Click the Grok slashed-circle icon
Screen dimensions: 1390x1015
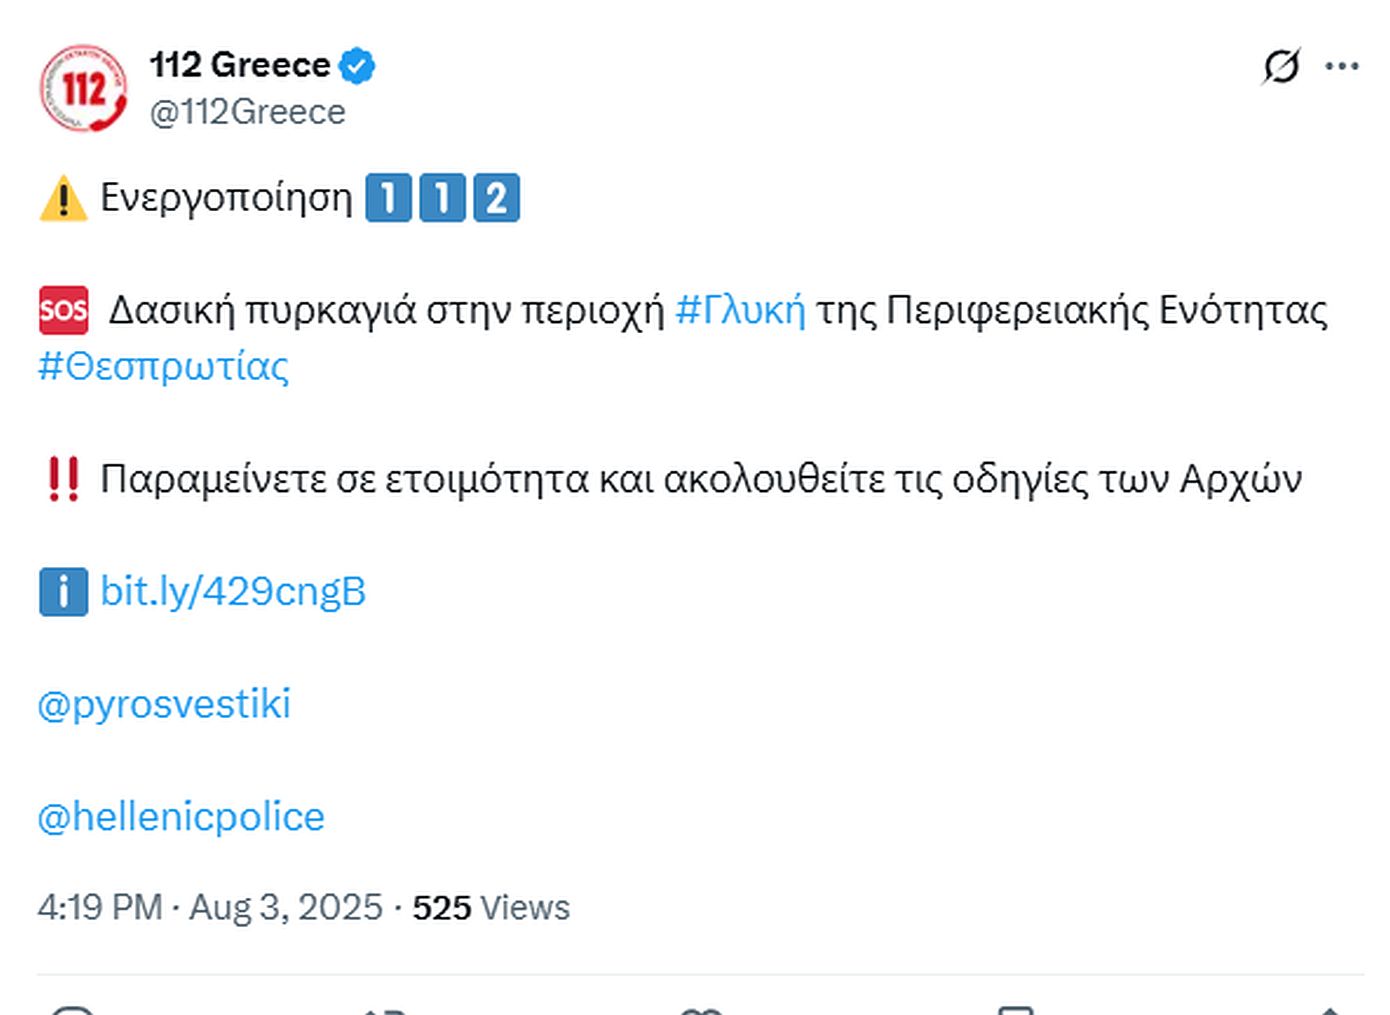pos(1281,67)
